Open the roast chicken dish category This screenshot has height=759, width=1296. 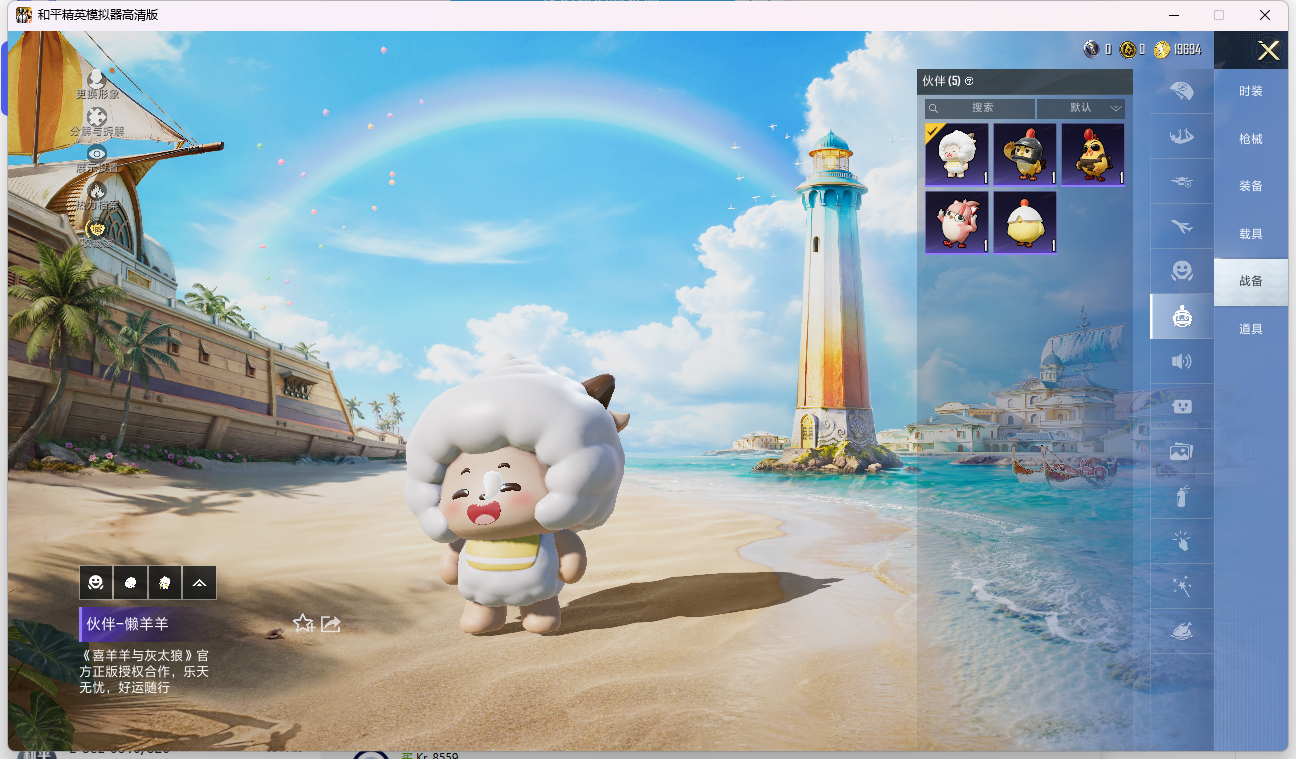point(1181,631)
